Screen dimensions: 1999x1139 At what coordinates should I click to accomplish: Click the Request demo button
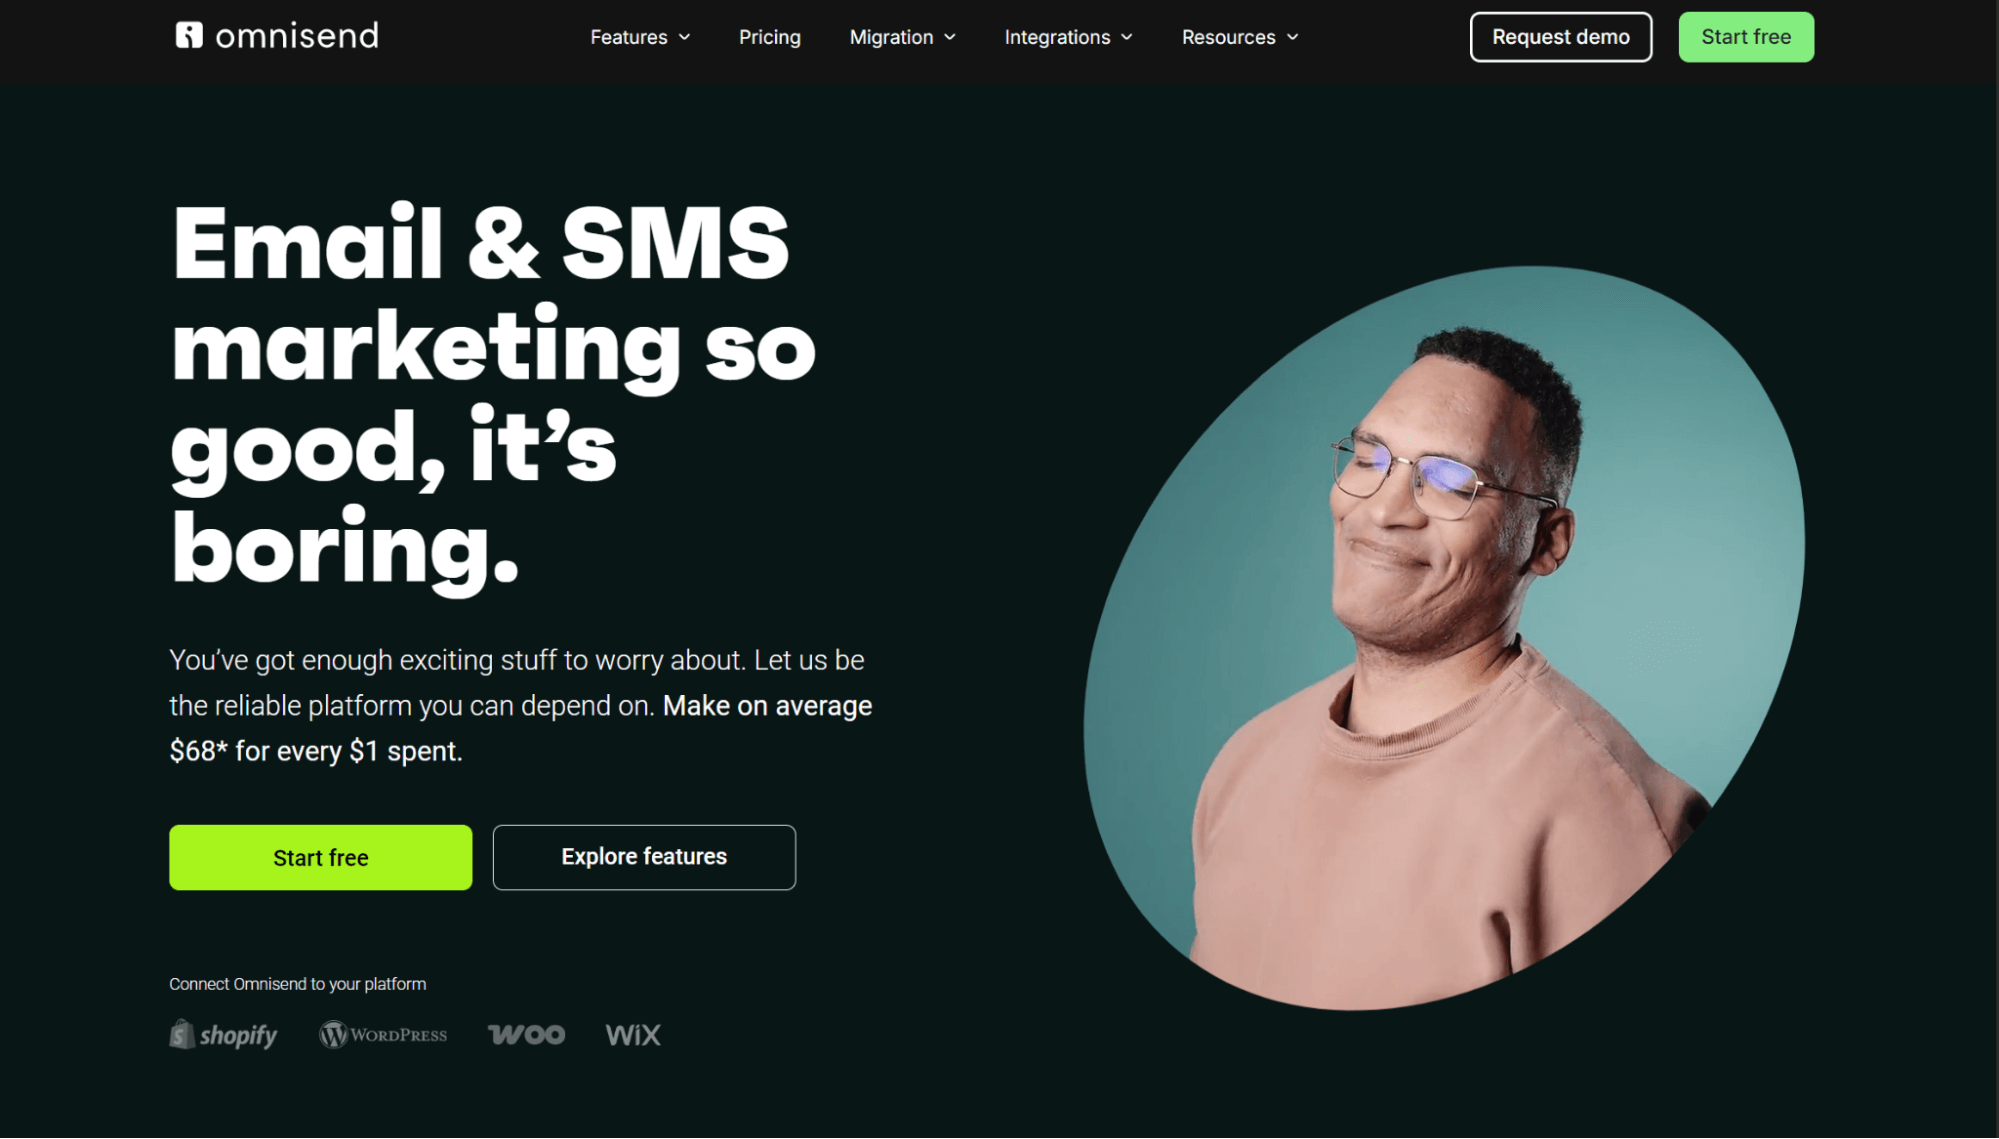[x=1560, y=37]
